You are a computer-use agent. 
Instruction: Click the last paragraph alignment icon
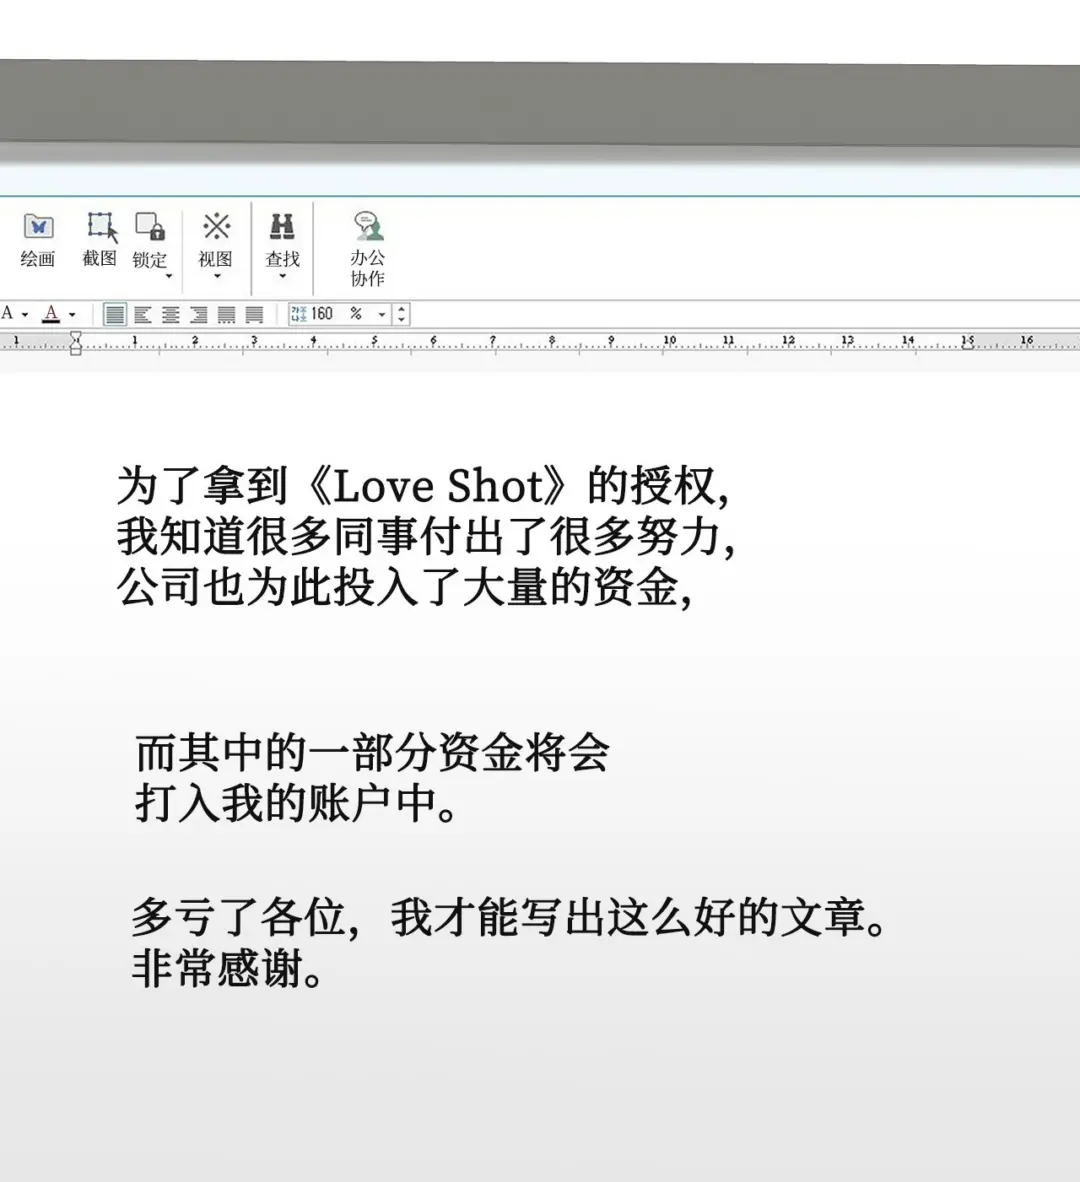tap(255, 315)
